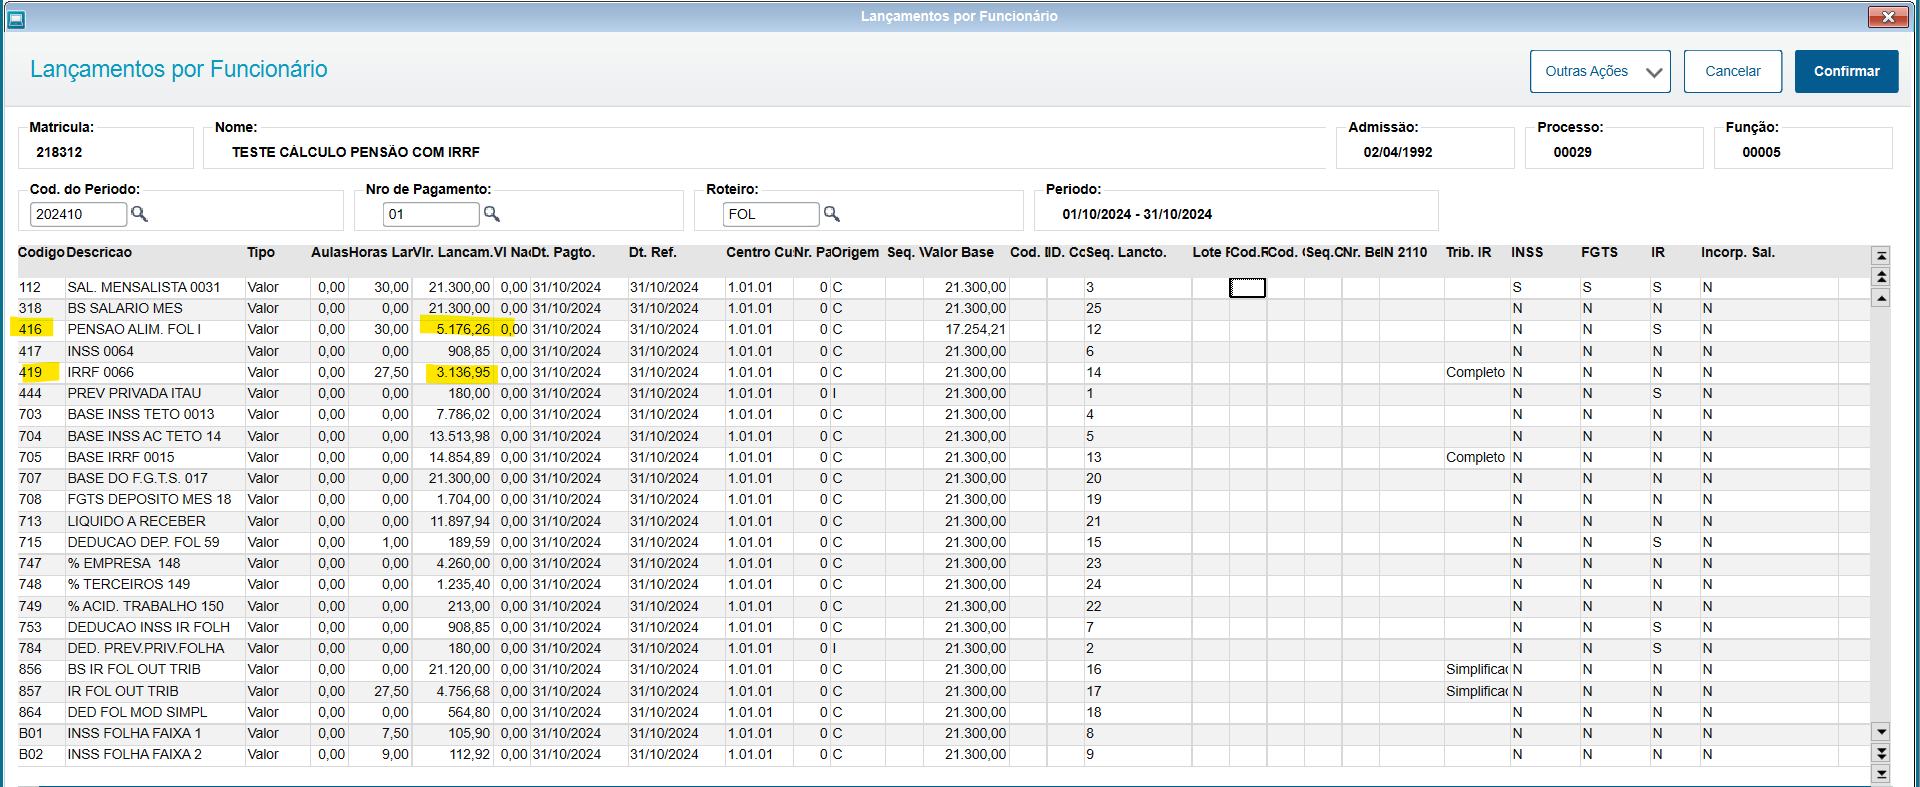Click the INSS FOLHA FAIXA 2 row
Screen dimensions: 1920x787
[944, 754]
